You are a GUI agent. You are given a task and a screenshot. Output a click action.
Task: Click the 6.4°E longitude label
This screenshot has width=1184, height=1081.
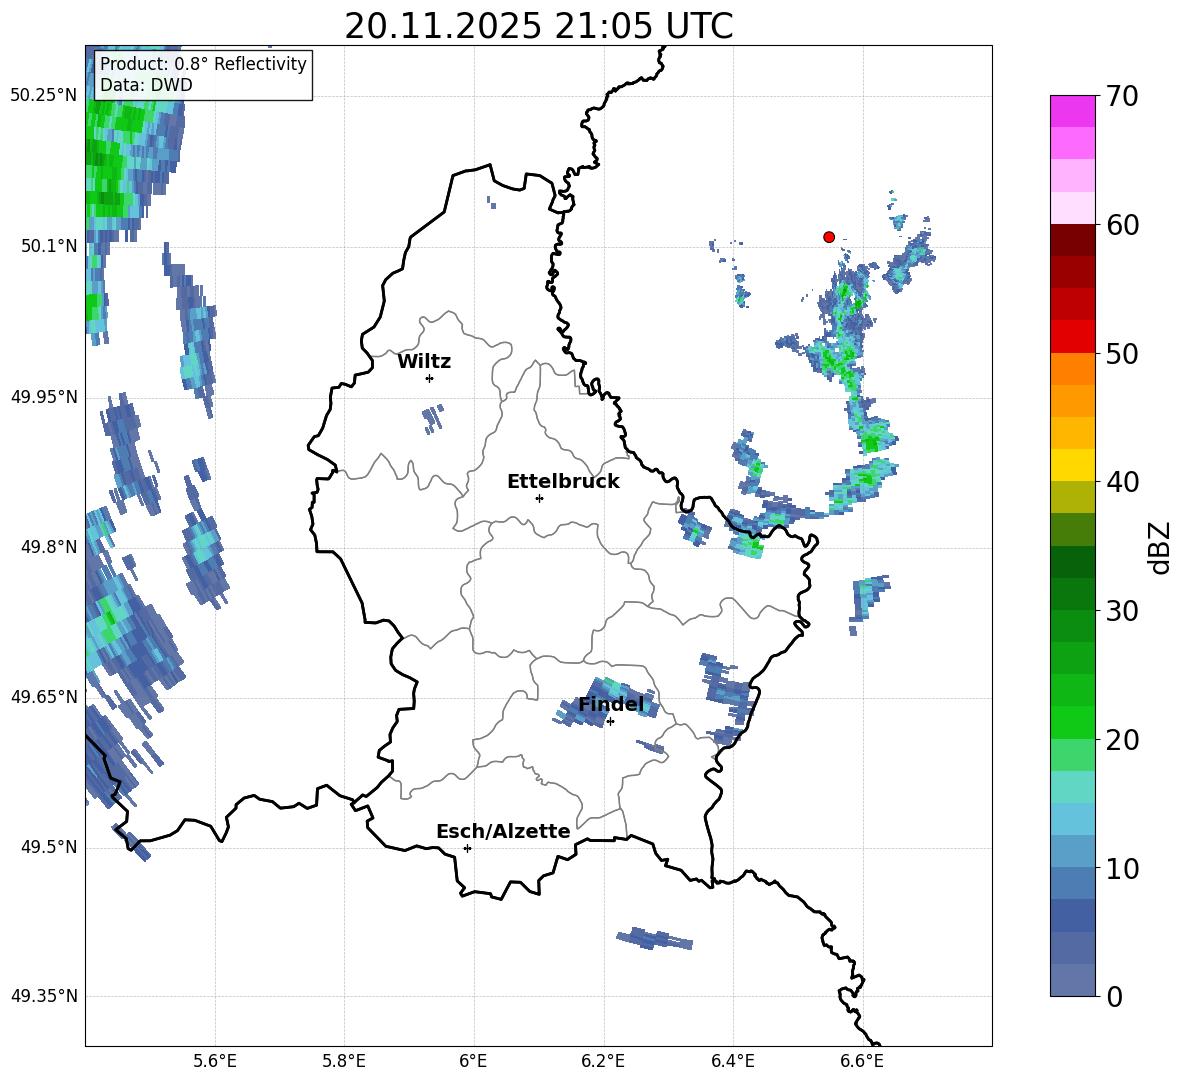(732, 1061)
